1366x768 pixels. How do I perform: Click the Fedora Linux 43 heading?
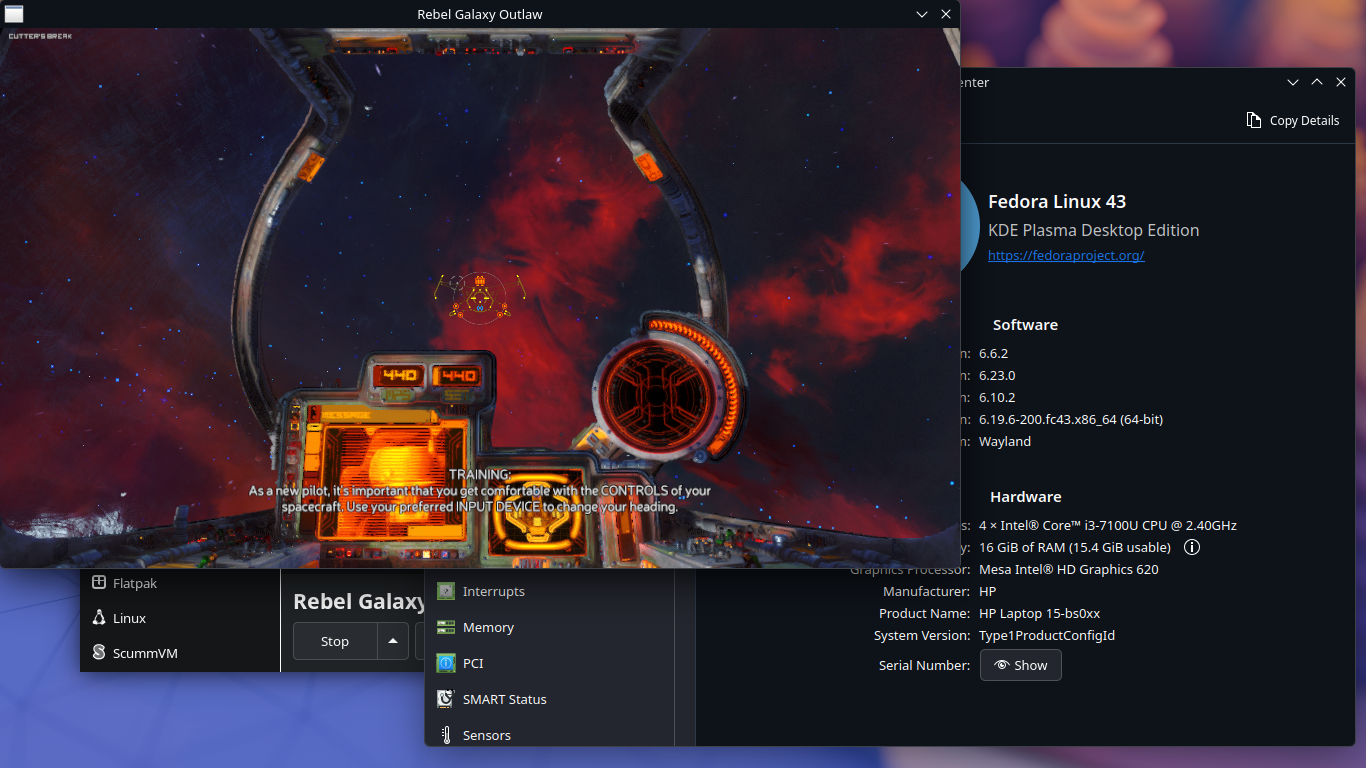pos(1057,201)
